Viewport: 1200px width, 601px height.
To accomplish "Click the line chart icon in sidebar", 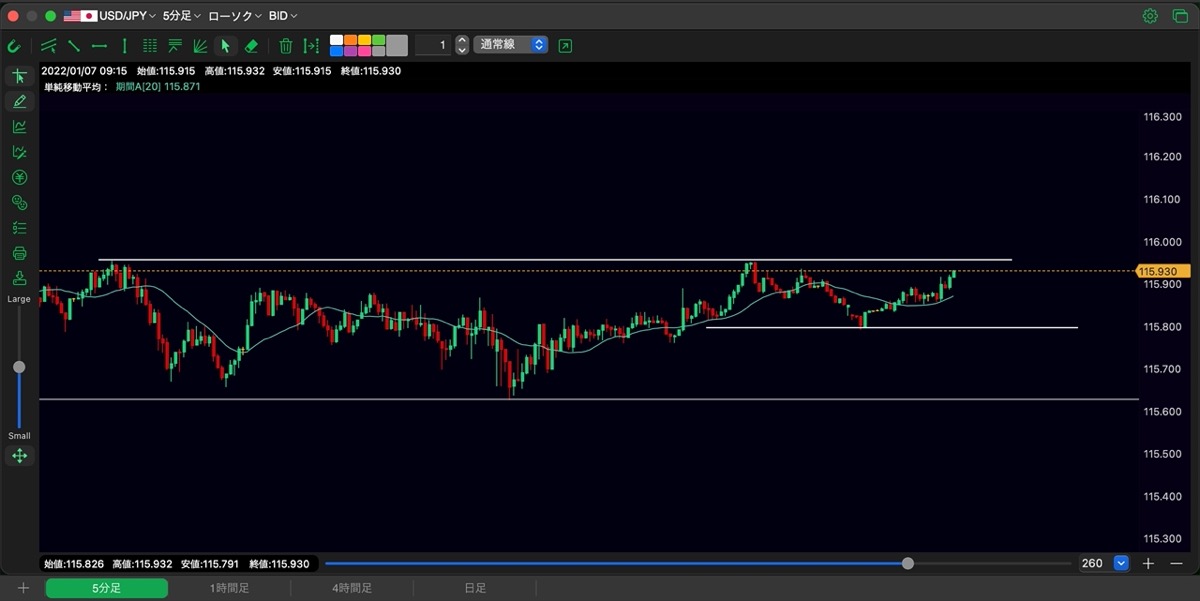I will [19, 127].
